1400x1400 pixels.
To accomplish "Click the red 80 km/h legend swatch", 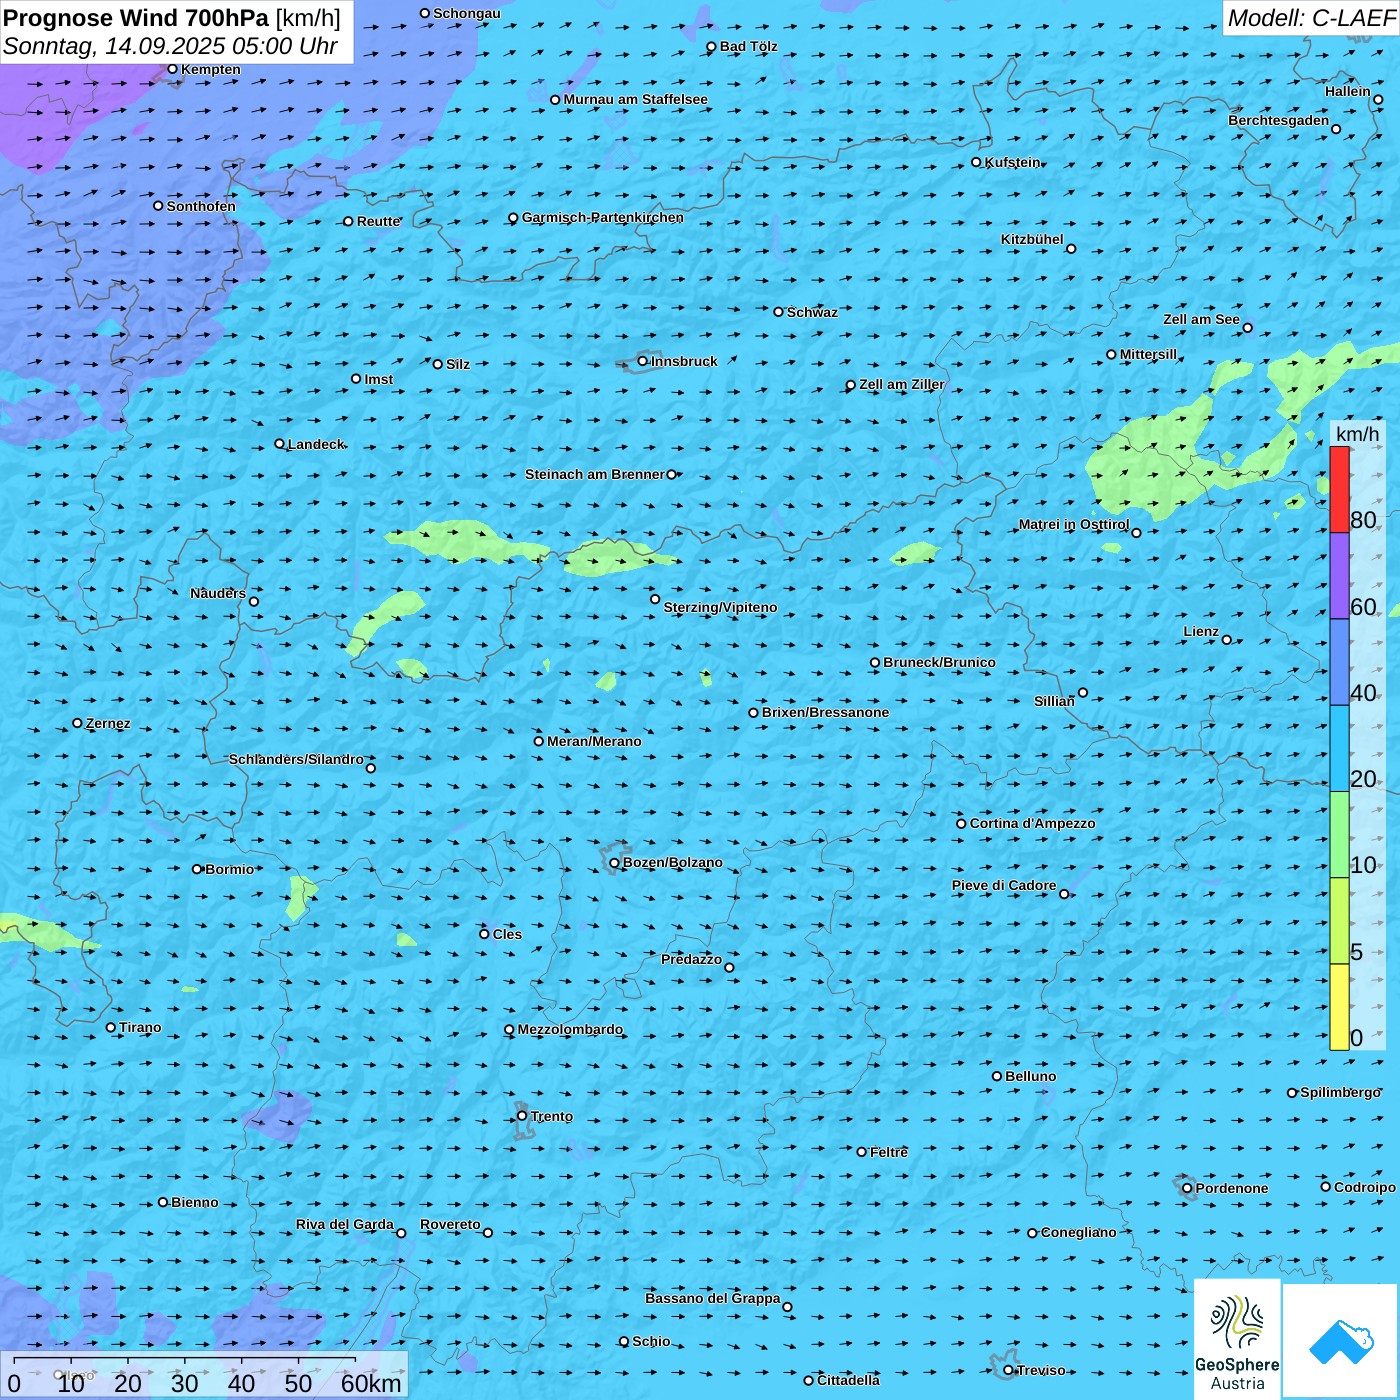I will tap(1339, 489).
